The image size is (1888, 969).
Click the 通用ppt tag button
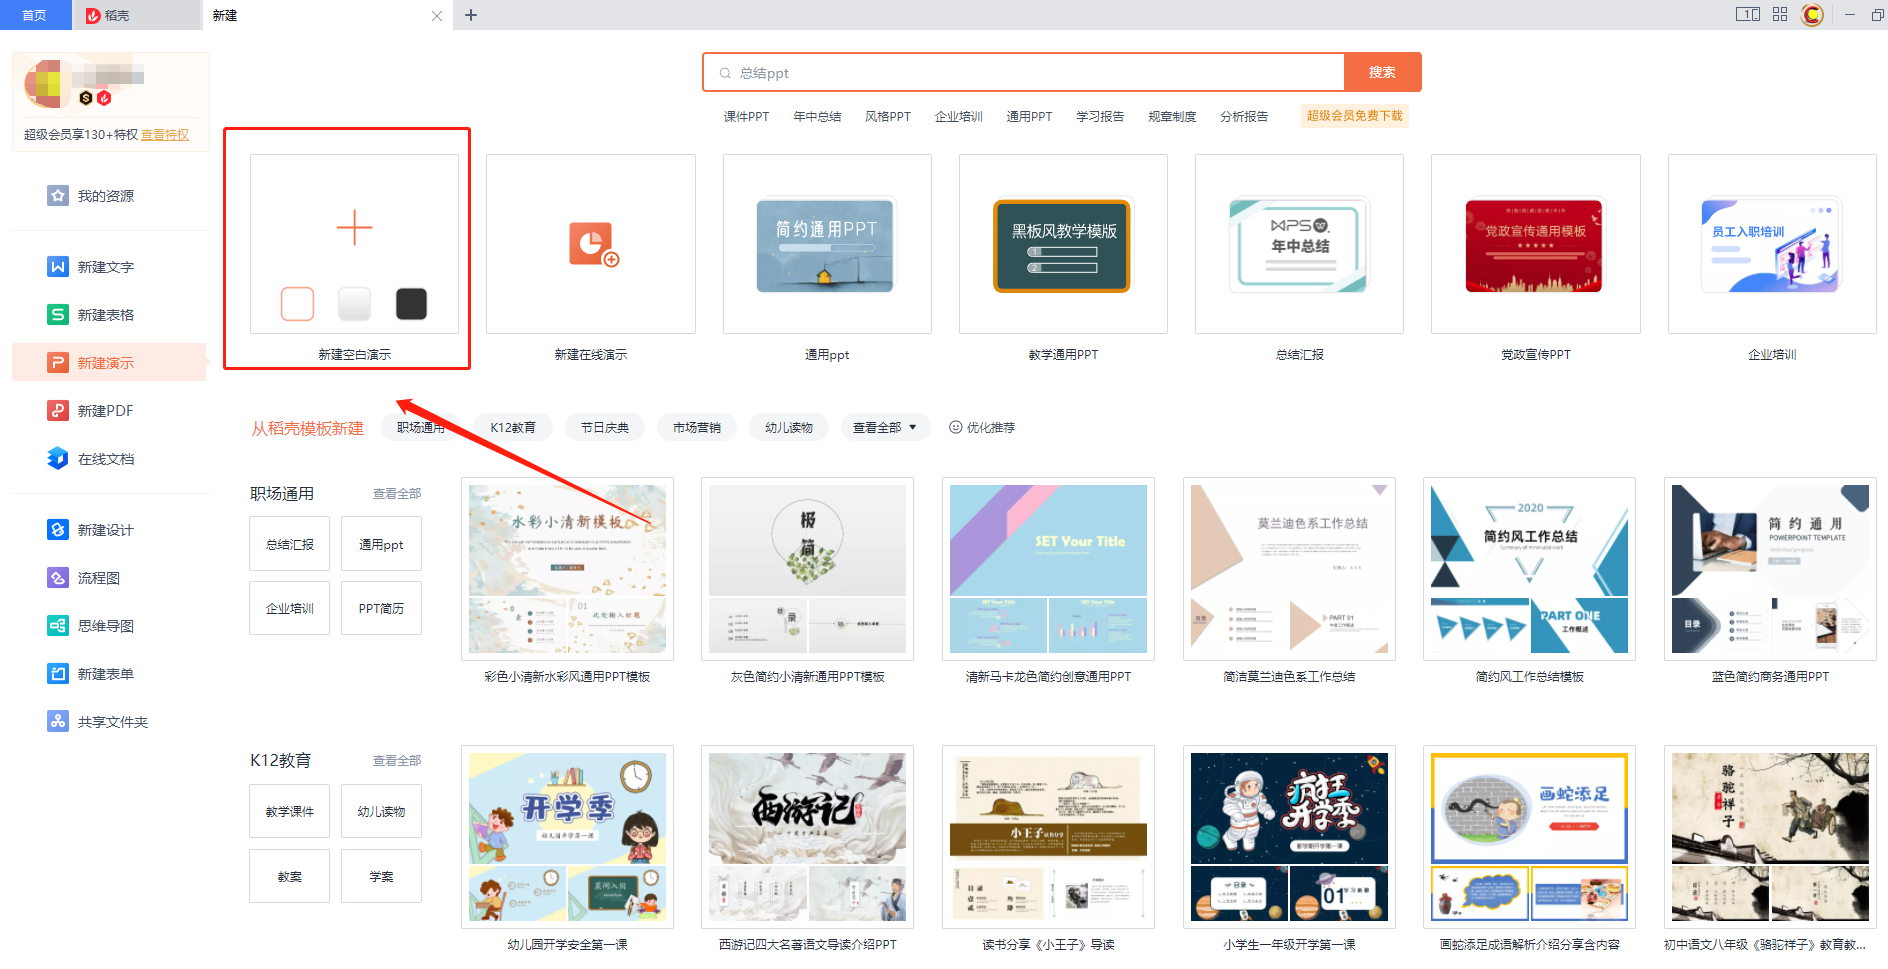coord(381,544)
